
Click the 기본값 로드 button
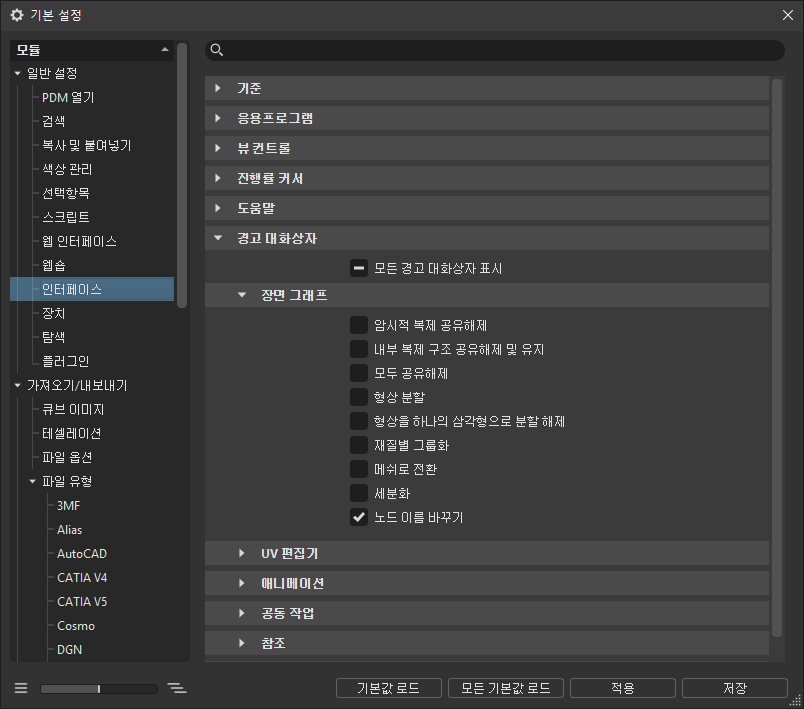(389, 688)
